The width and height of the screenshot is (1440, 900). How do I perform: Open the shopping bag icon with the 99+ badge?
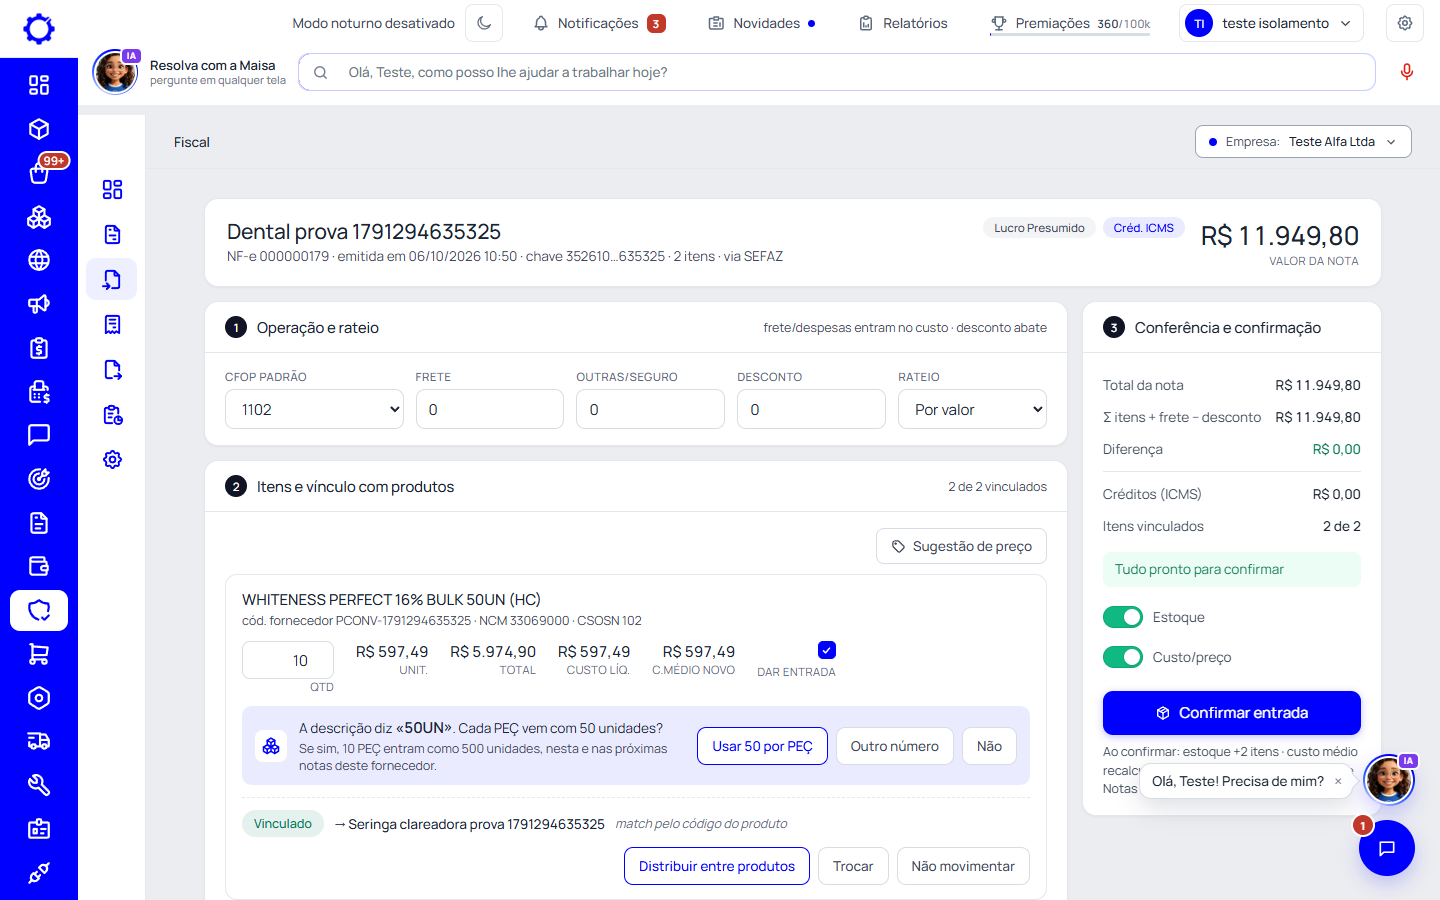[39, 173]
